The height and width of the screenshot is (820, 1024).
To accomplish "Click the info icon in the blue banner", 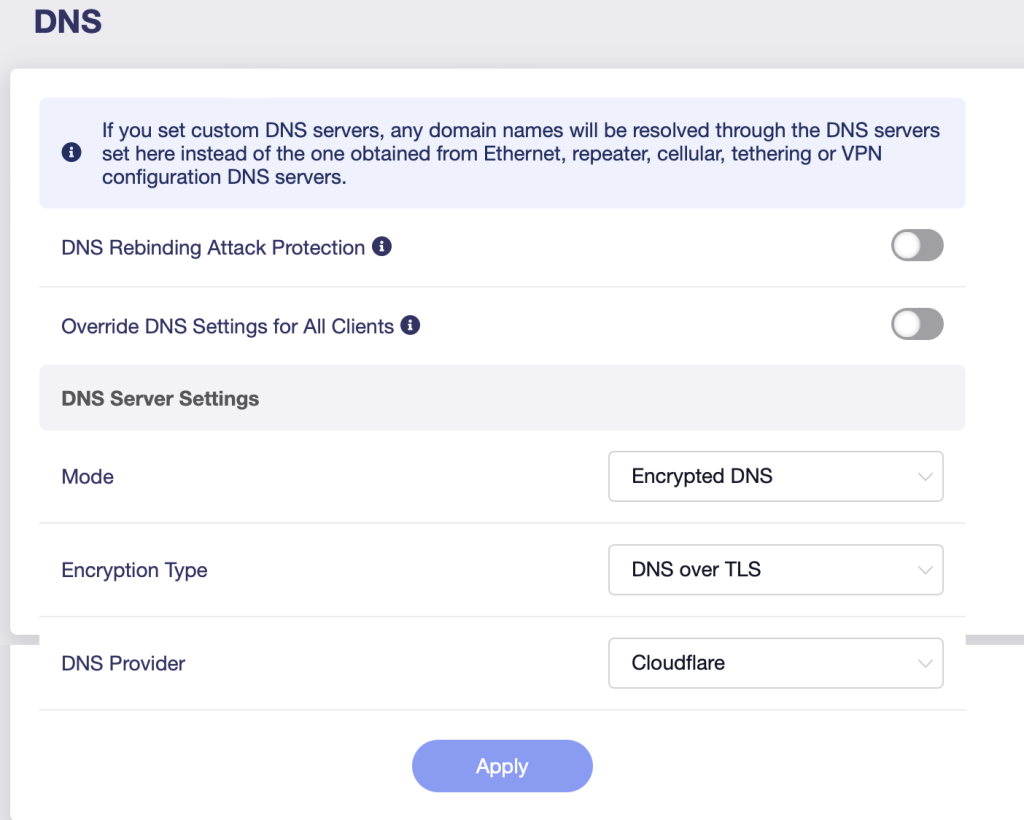I will click(71, 153).
